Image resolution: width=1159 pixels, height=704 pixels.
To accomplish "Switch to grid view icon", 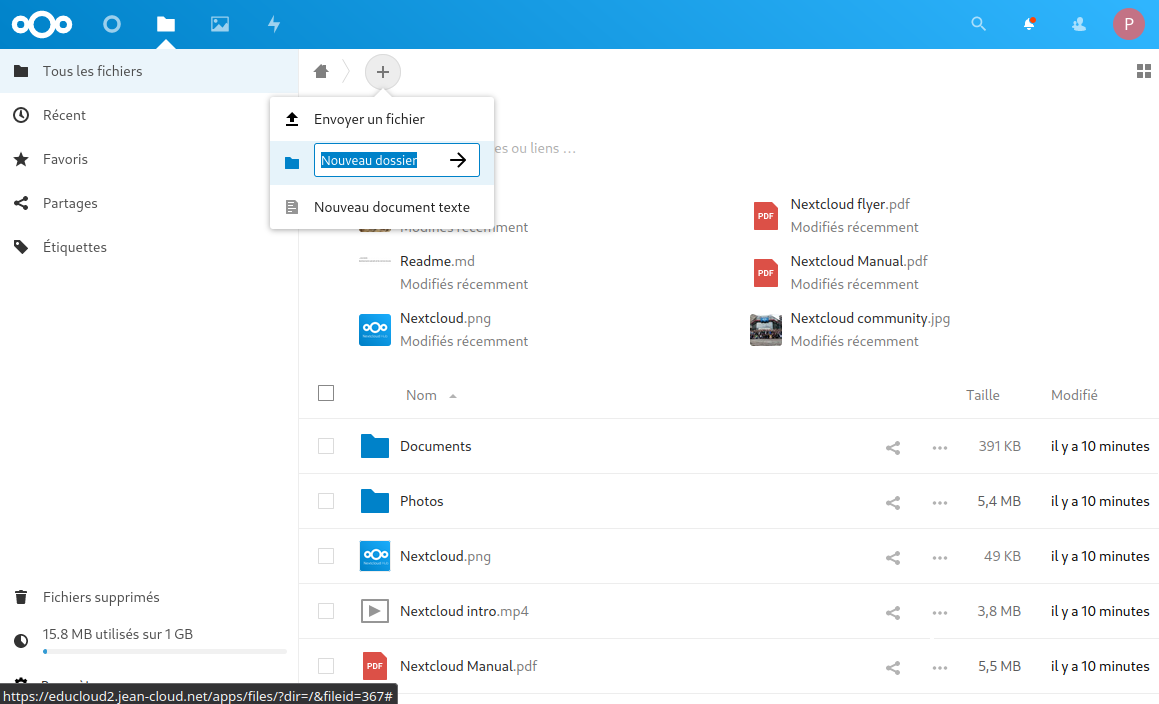I will [x=1144, y=71].
